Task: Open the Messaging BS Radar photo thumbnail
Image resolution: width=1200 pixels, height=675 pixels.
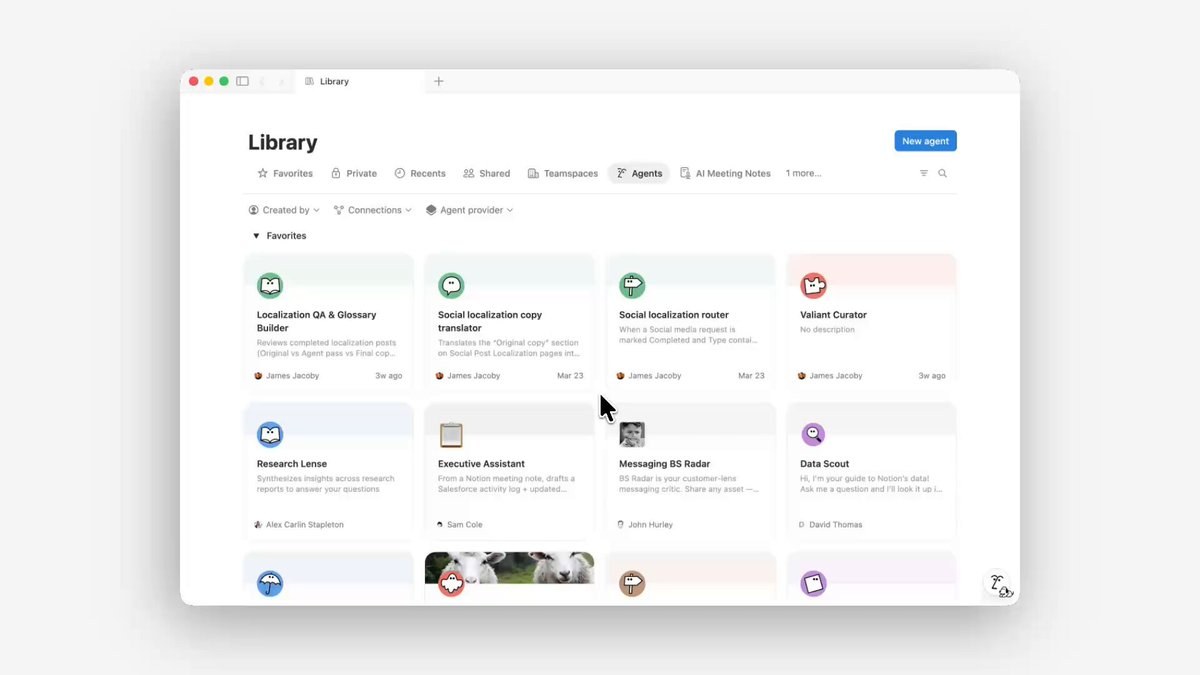Action: [632, 435]
